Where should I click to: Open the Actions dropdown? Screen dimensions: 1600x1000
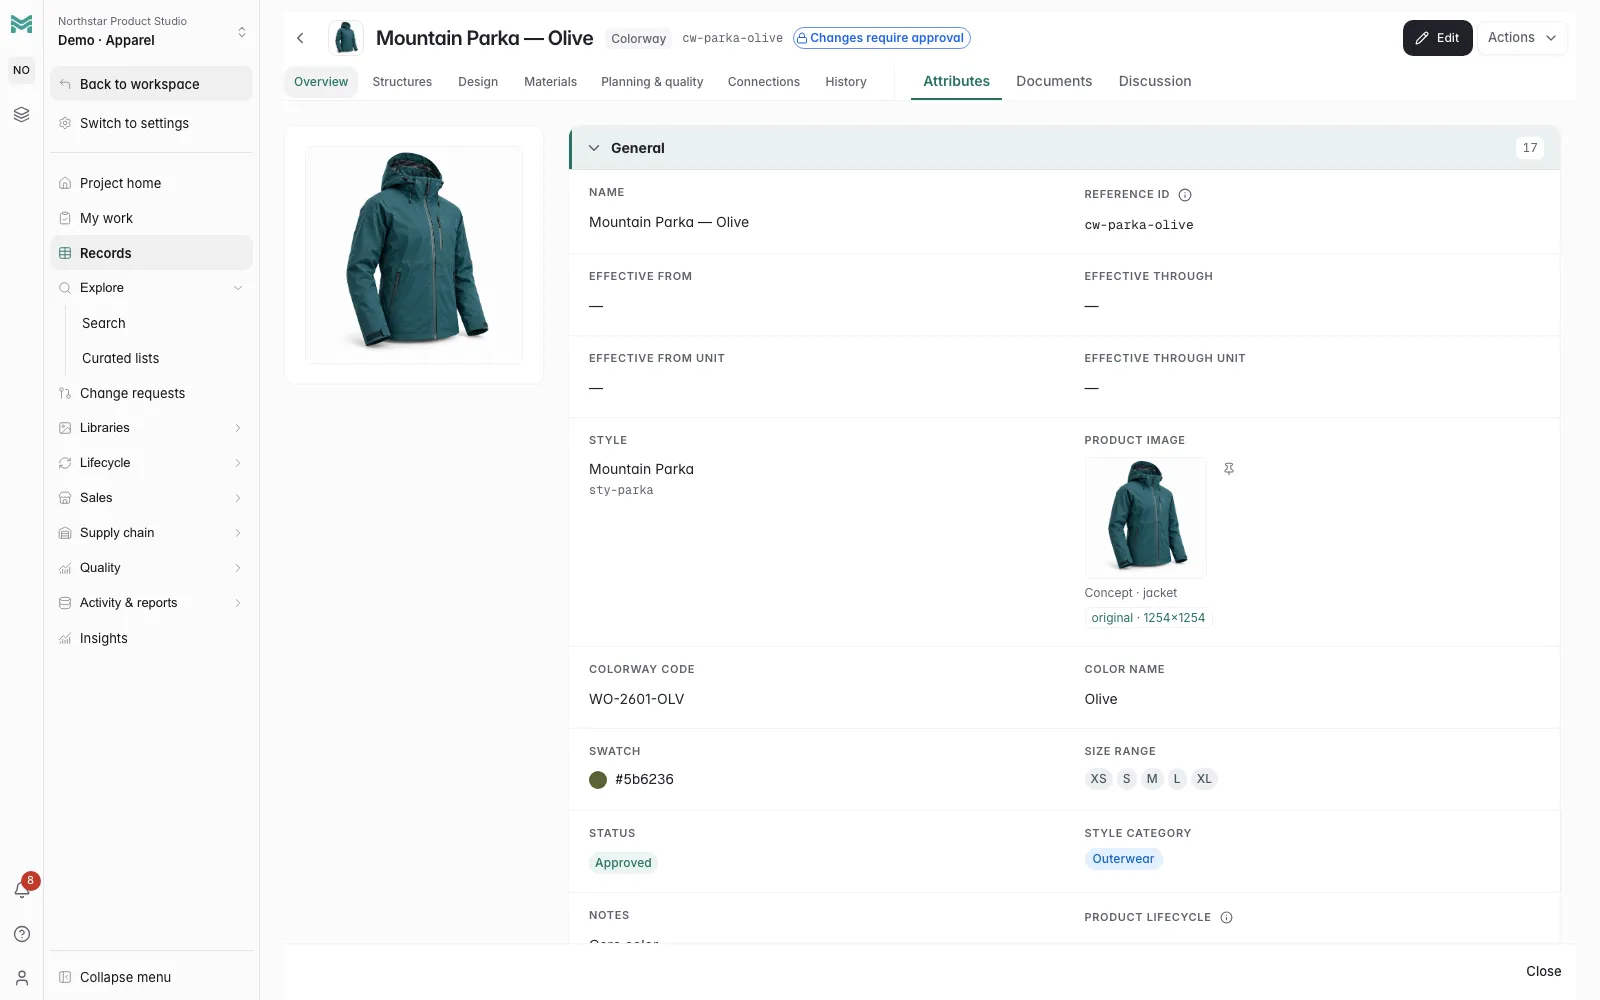tap(1522, 38)
